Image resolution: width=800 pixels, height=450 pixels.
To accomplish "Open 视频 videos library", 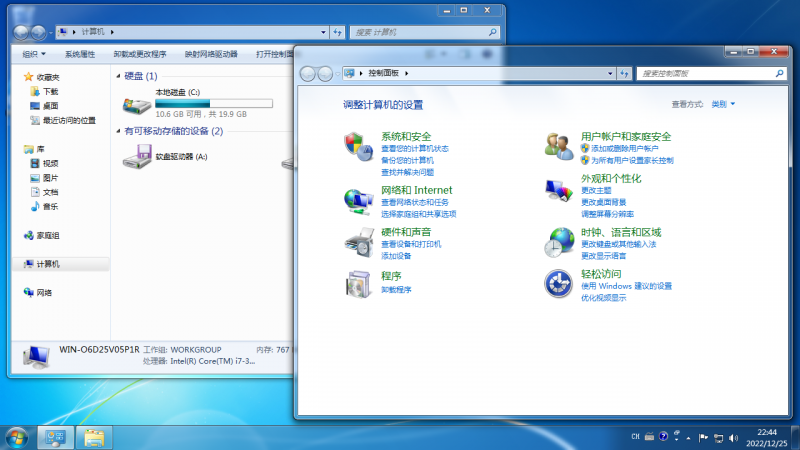I will pyautogui.click(x=44, y=163).
